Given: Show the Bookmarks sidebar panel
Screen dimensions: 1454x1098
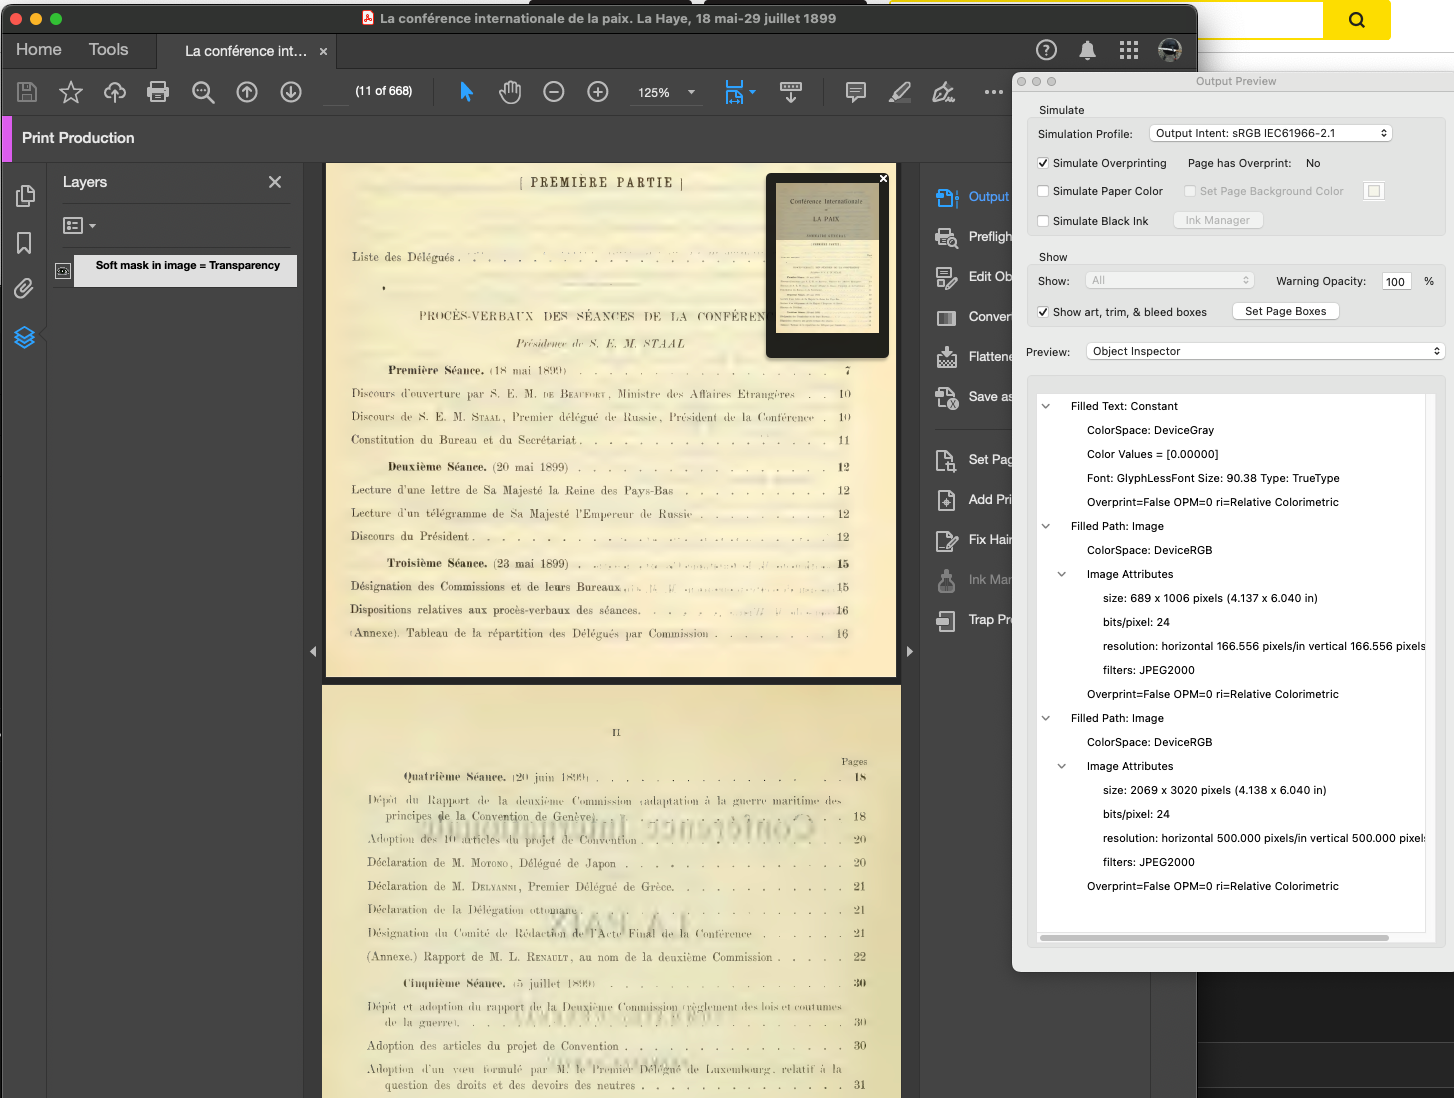Looking at the screenshot, I should click(25, 243).
